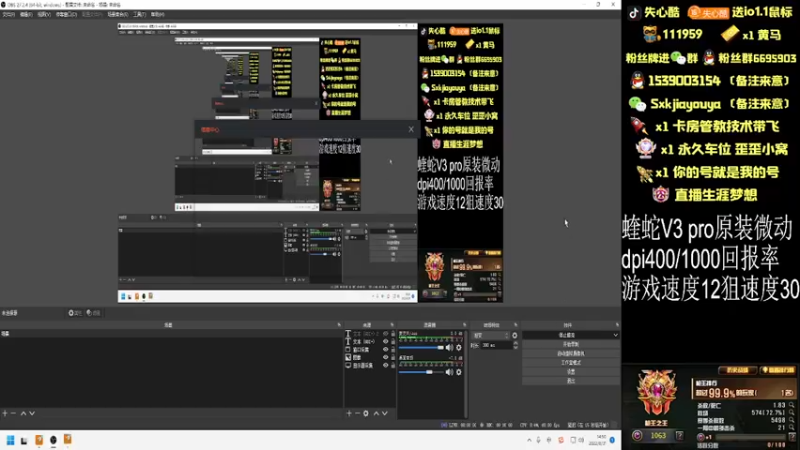Open the Edit menu in OBS
800x450 pixels.
click(x=26, y=14)
